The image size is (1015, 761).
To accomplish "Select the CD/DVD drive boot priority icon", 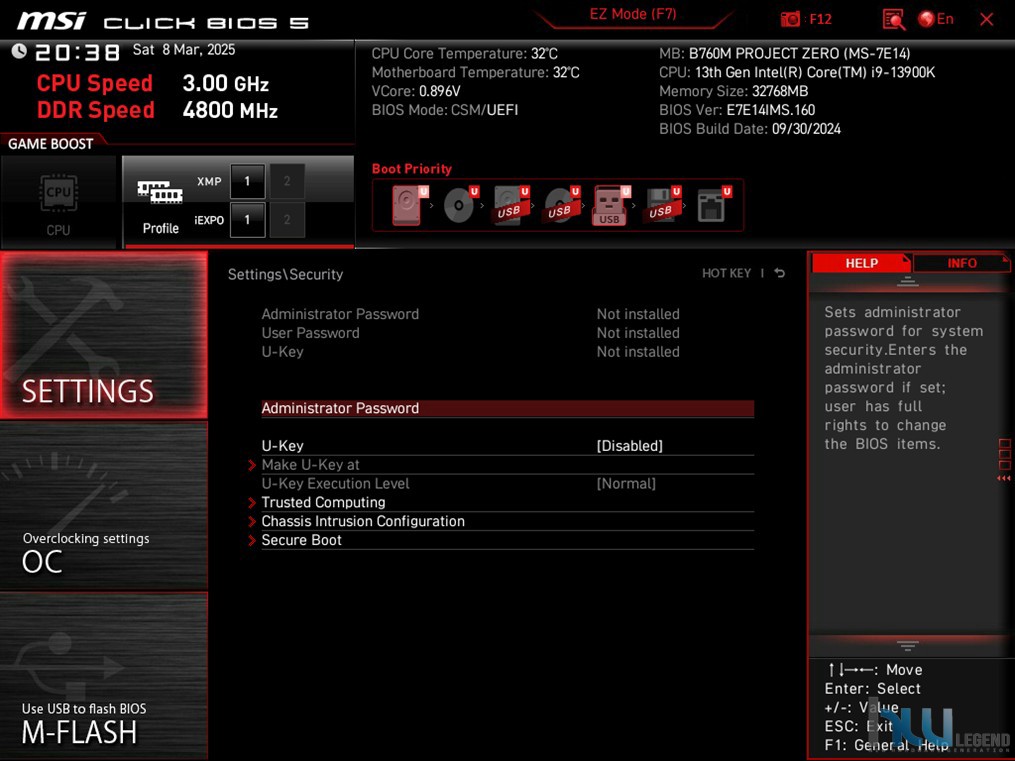I will 460,204.
